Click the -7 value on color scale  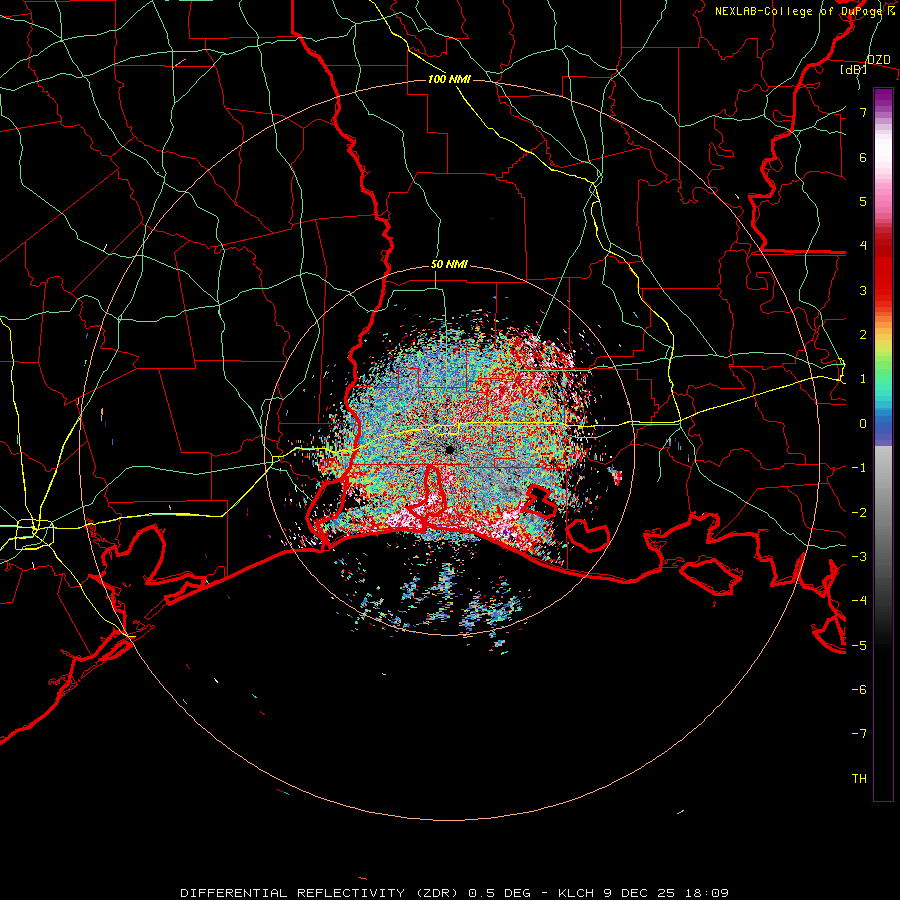click(859, 734)
